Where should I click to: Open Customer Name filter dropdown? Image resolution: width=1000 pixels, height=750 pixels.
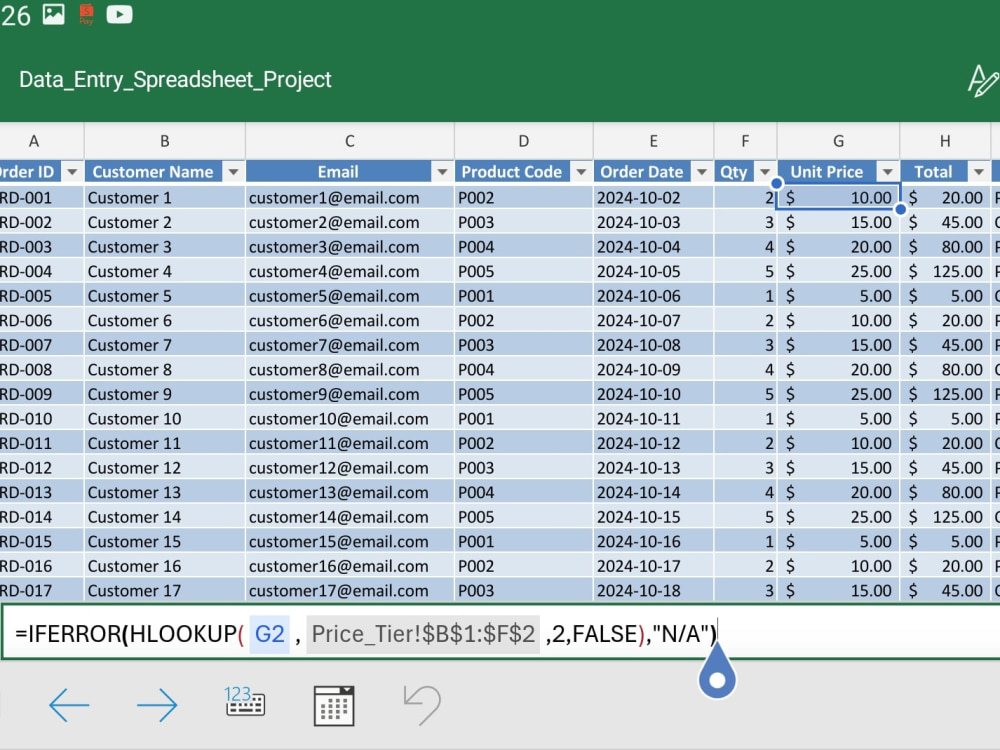(233, 172)
